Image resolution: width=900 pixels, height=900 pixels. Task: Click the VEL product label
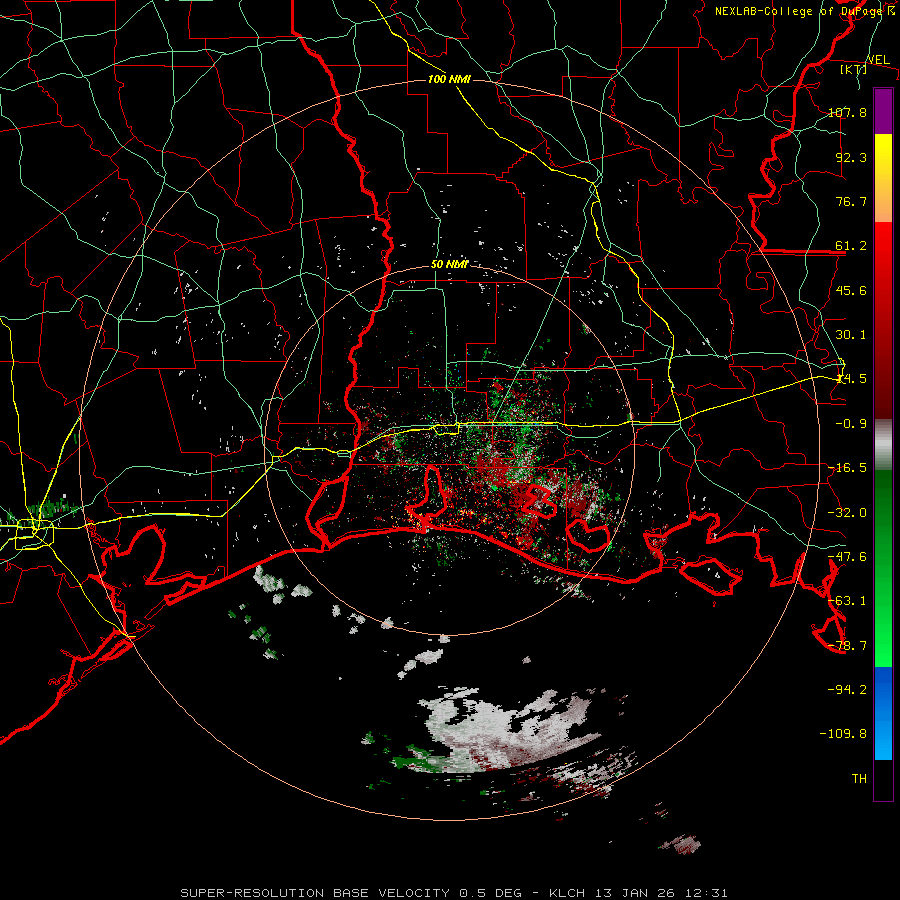(878, 59)
